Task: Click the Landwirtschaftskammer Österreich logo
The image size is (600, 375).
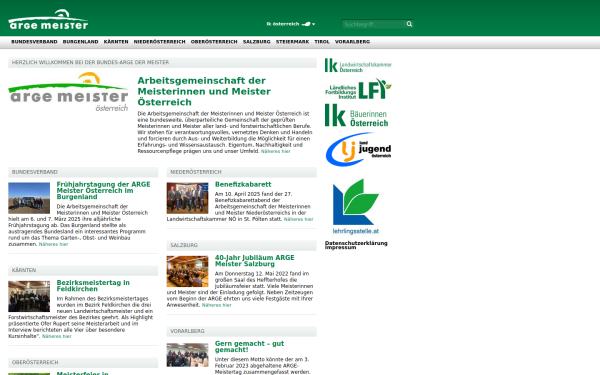Action: [x=358, y=65]
